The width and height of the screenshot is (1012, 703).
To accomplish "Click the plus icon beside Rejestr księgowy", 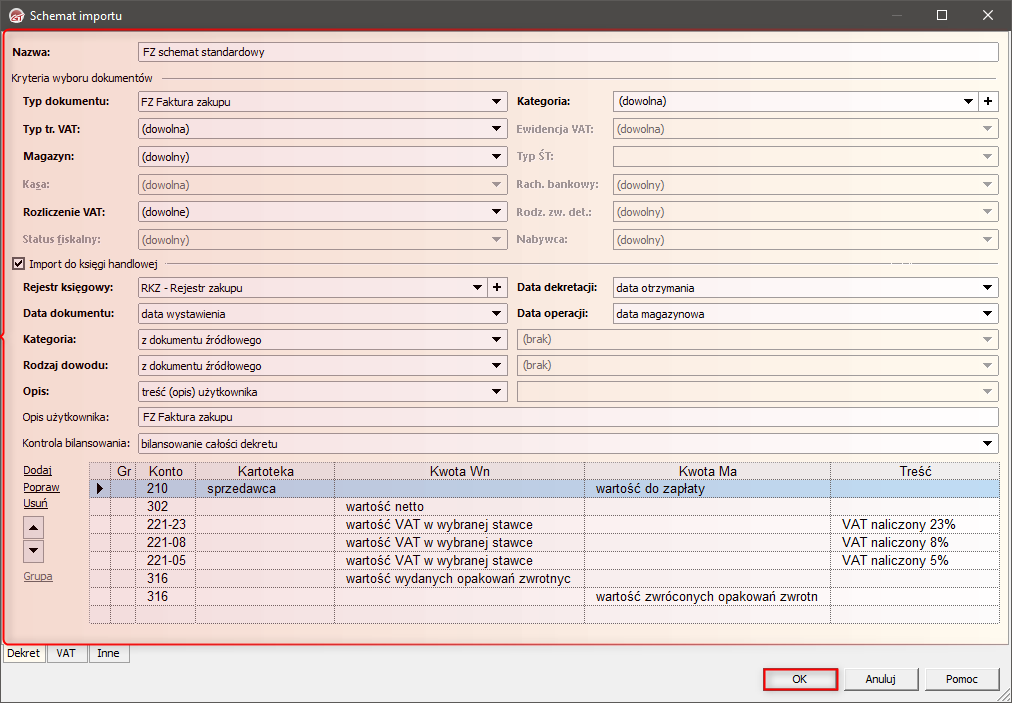I will coord(496,288).
